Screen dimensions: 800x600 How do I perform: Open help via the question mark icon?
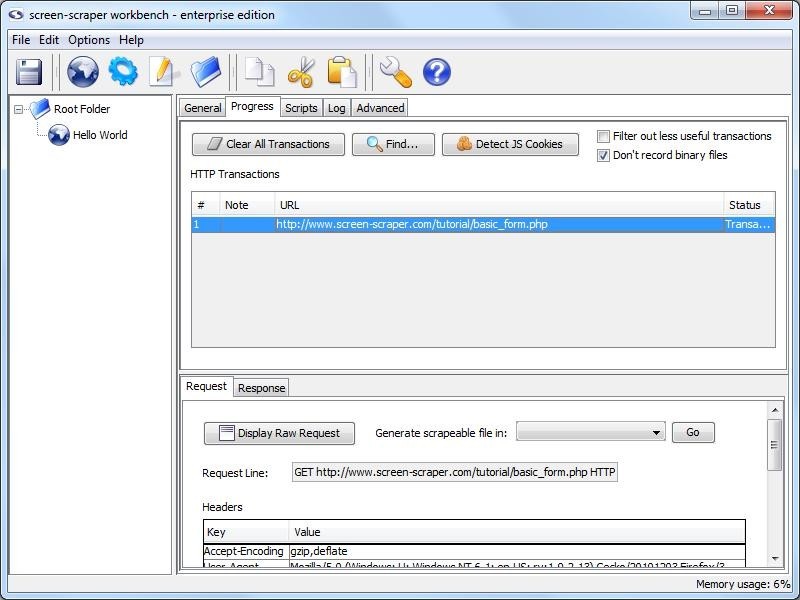(437, 72)
